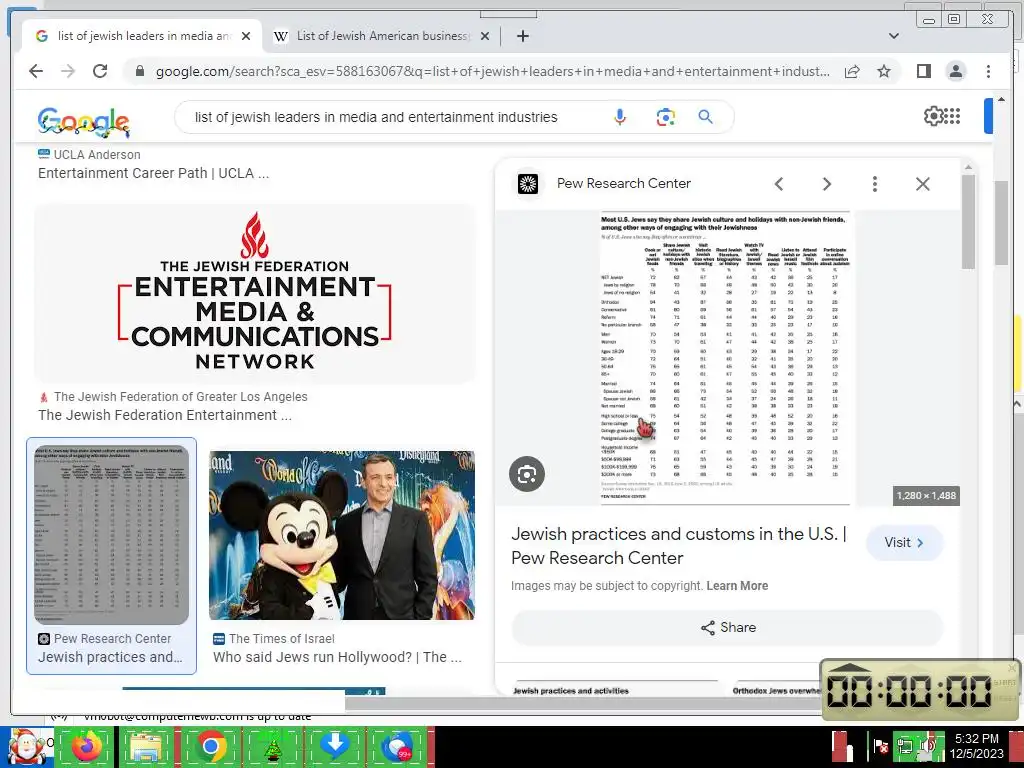The width and height of the screenshot is (1024, 768).
Task: Open Entertainment Career Path UCLA link
Action: click(153, 174)
